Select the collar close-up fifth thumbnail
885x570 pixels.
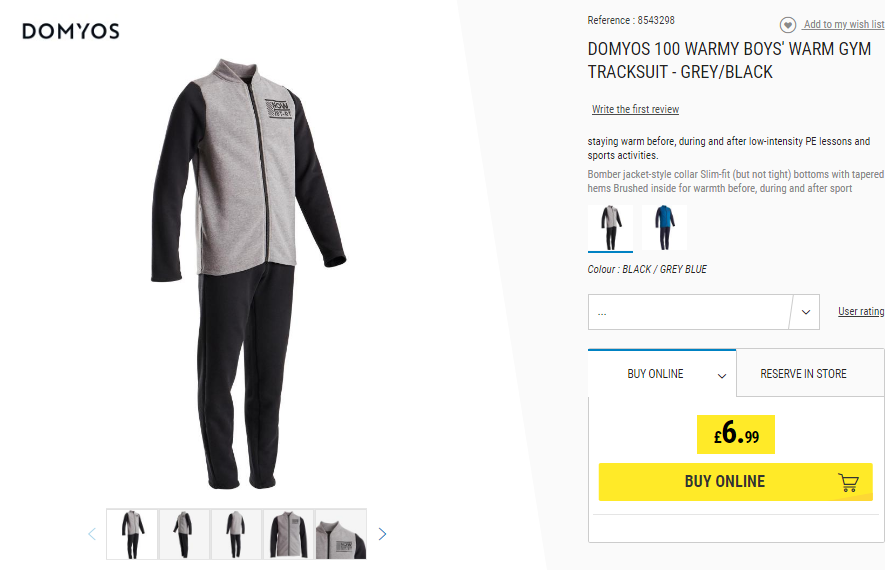[341, 534]
